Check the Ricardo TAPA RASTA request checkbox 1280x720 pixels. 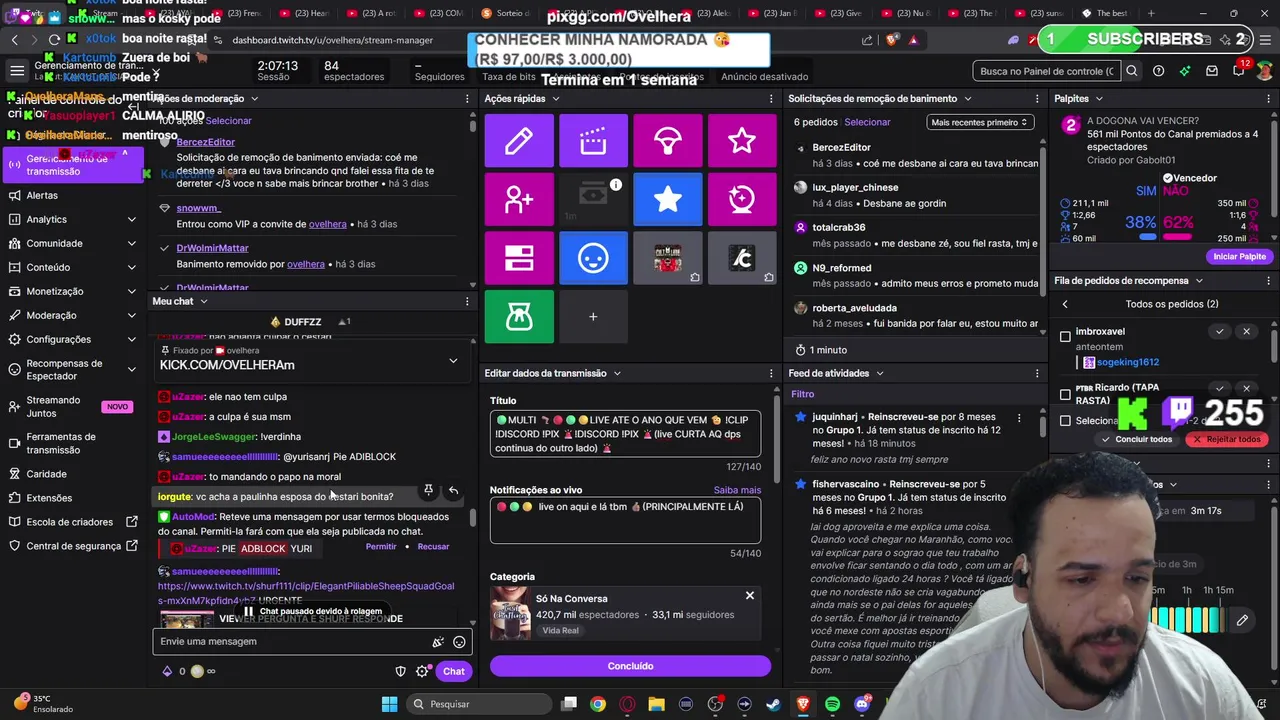point(1066,394)
